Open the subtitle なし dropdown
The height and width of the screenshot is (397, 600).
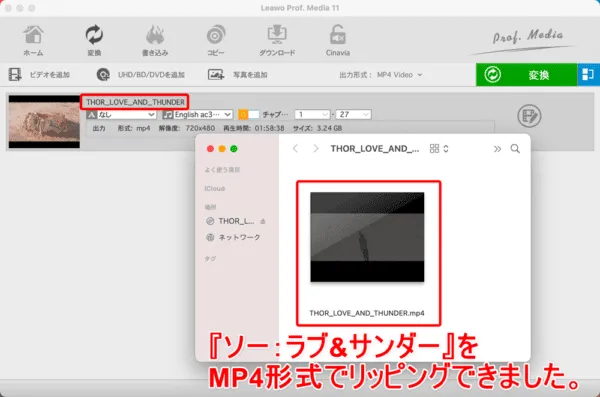tap(121, 114)
